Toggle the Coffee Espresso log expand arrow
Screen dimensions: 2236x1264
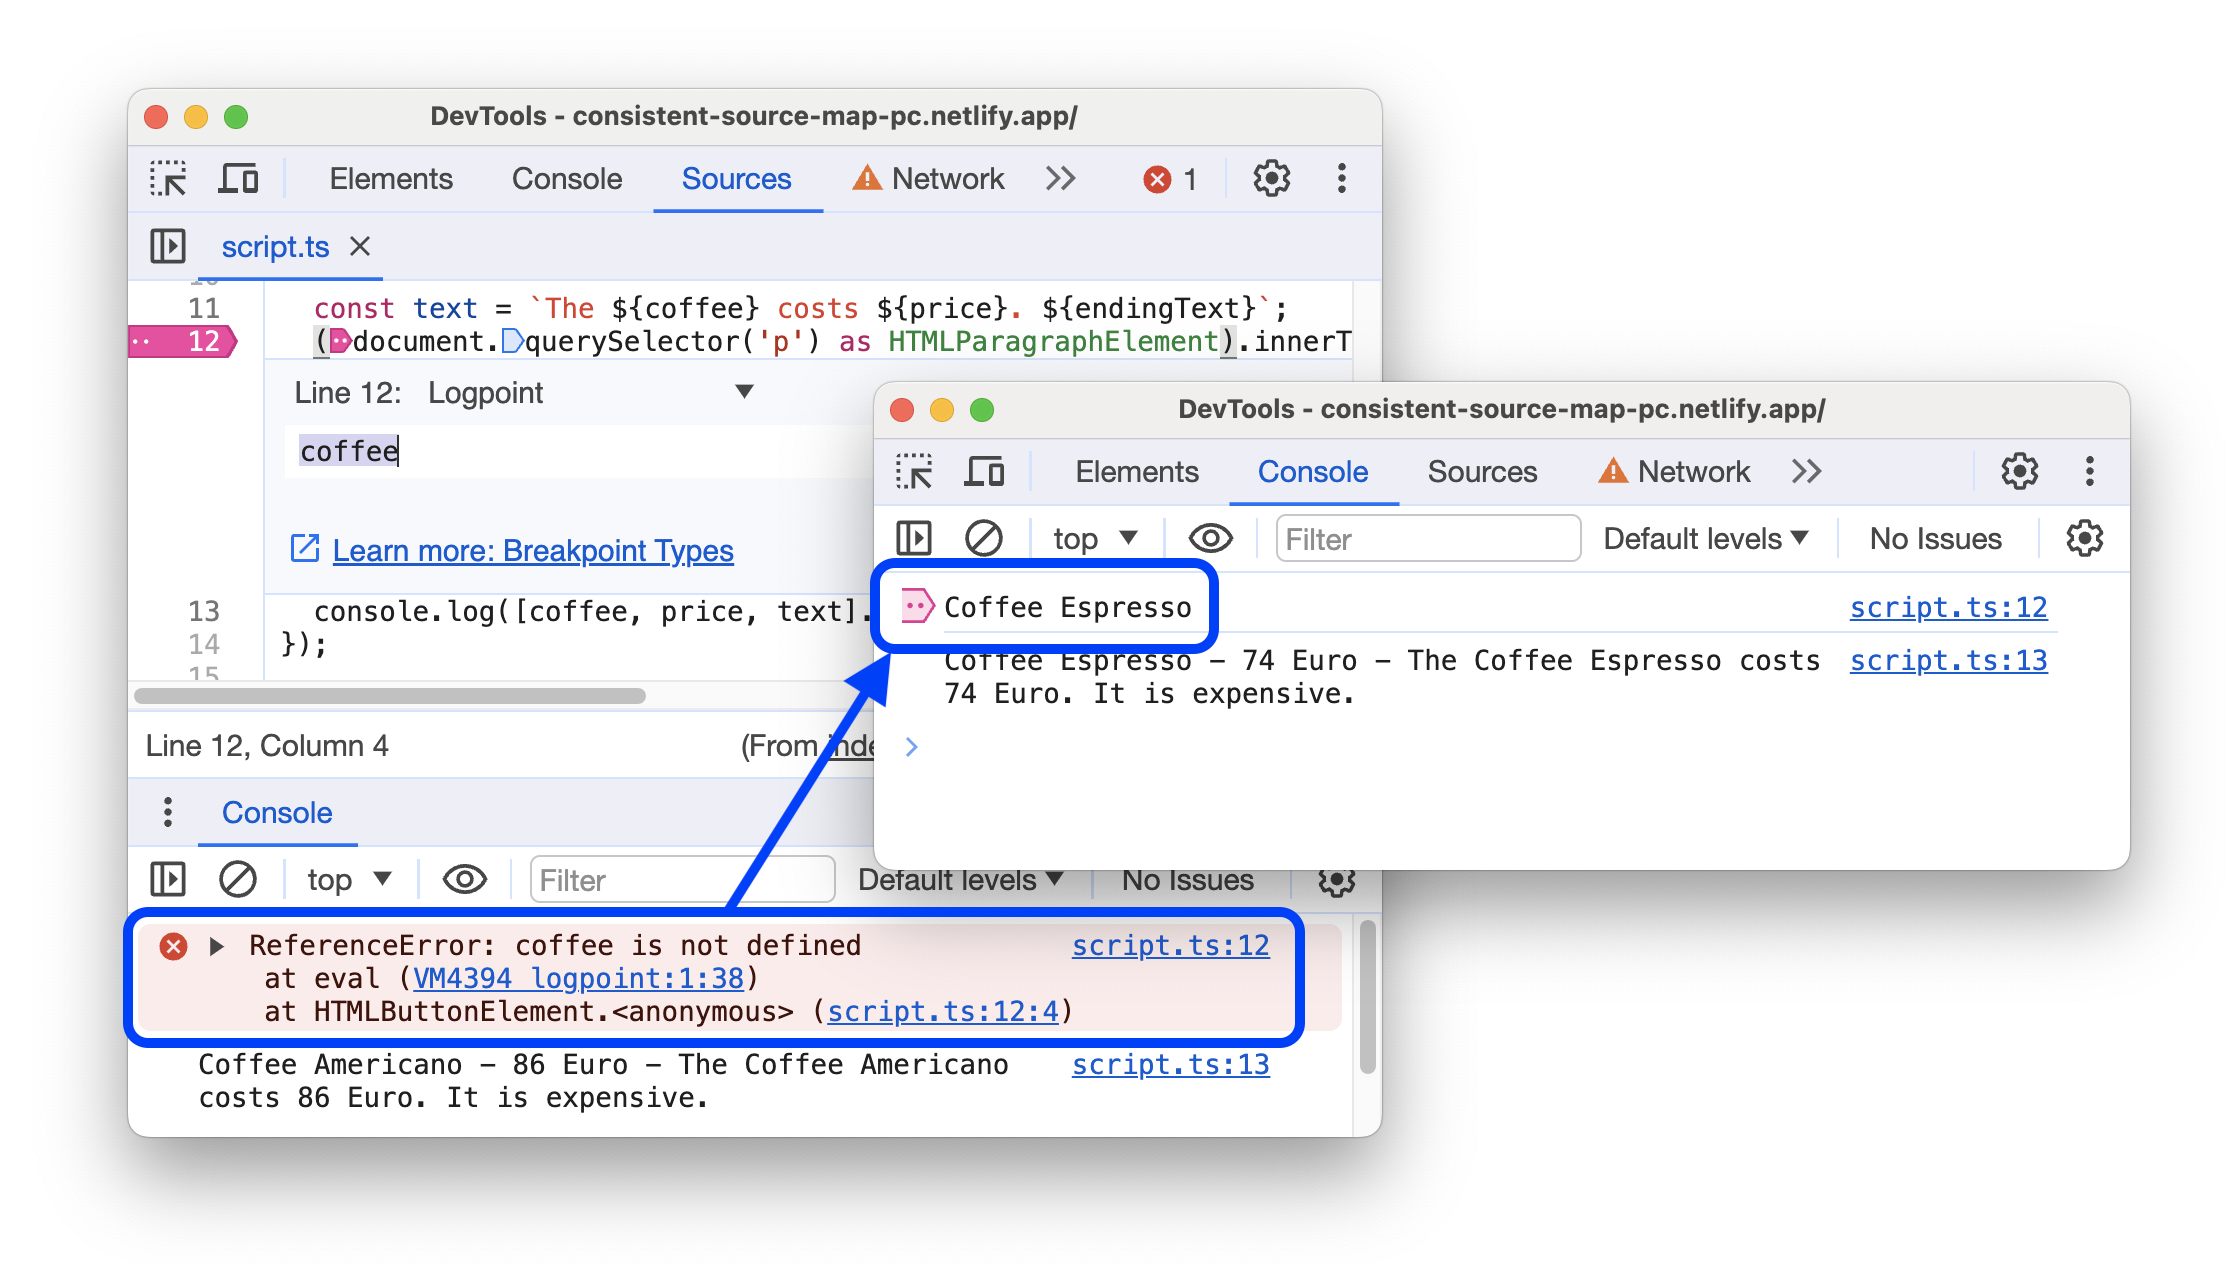tap(918, 605)
